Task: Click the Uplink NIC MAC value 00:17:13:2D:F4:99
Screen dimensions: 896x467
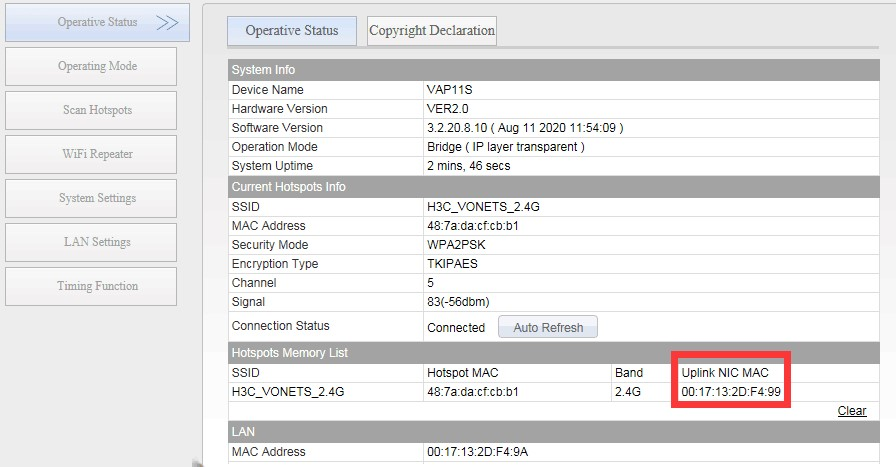Action: (731, 392)
